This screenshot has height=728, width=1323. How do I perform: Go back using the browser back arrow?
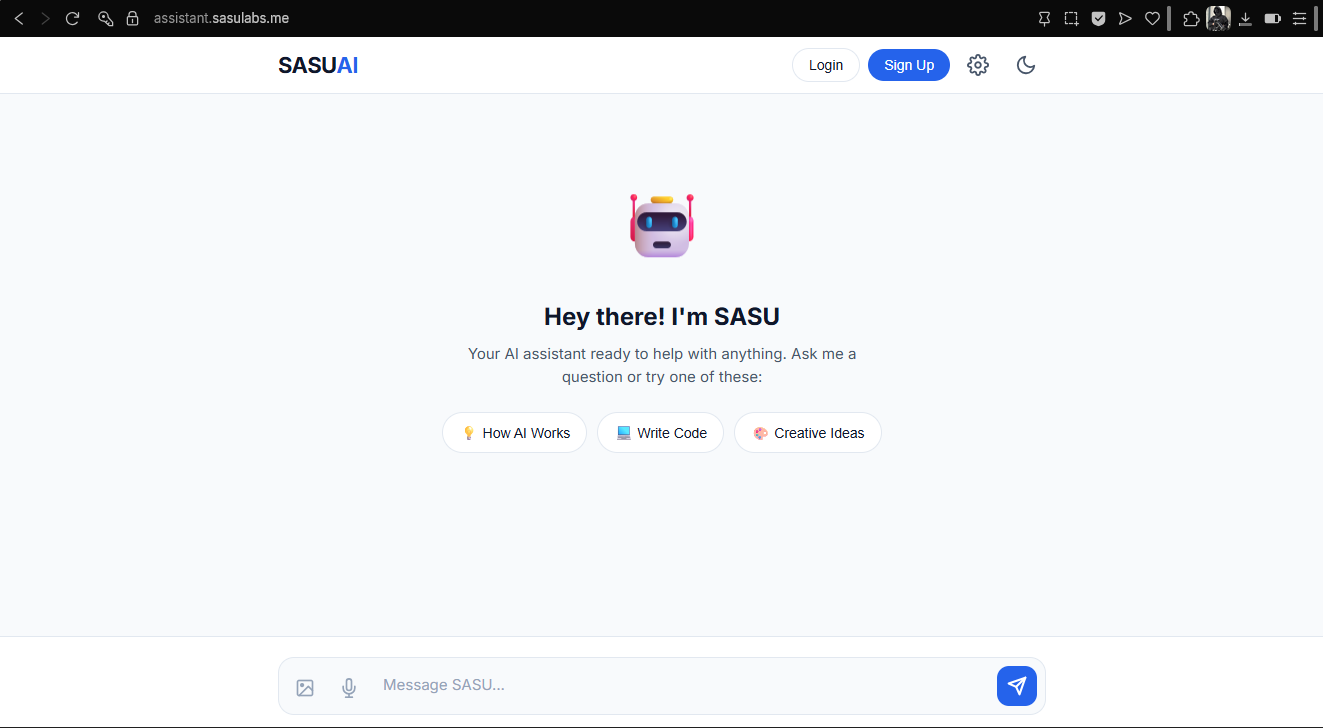(18, 18)
